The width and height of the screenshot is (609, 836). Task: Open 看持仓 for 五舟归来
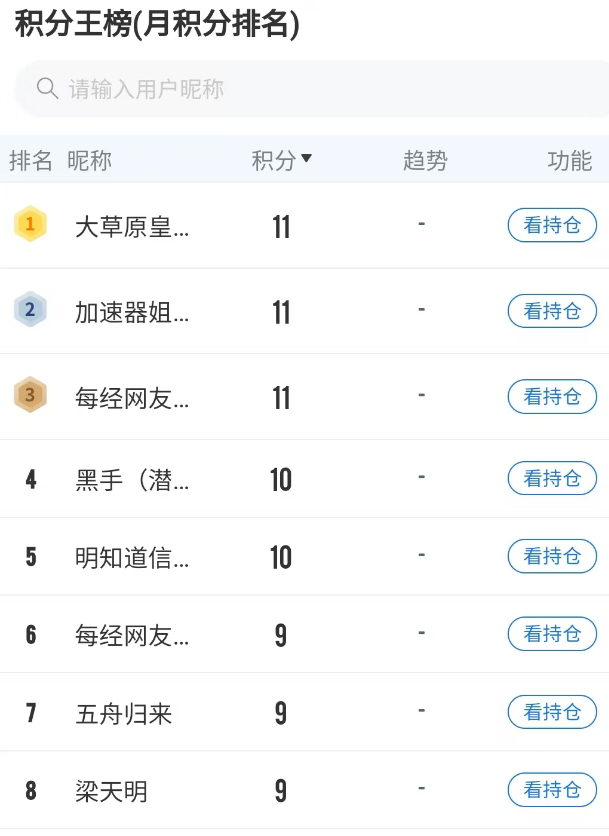tap(552, 712)
